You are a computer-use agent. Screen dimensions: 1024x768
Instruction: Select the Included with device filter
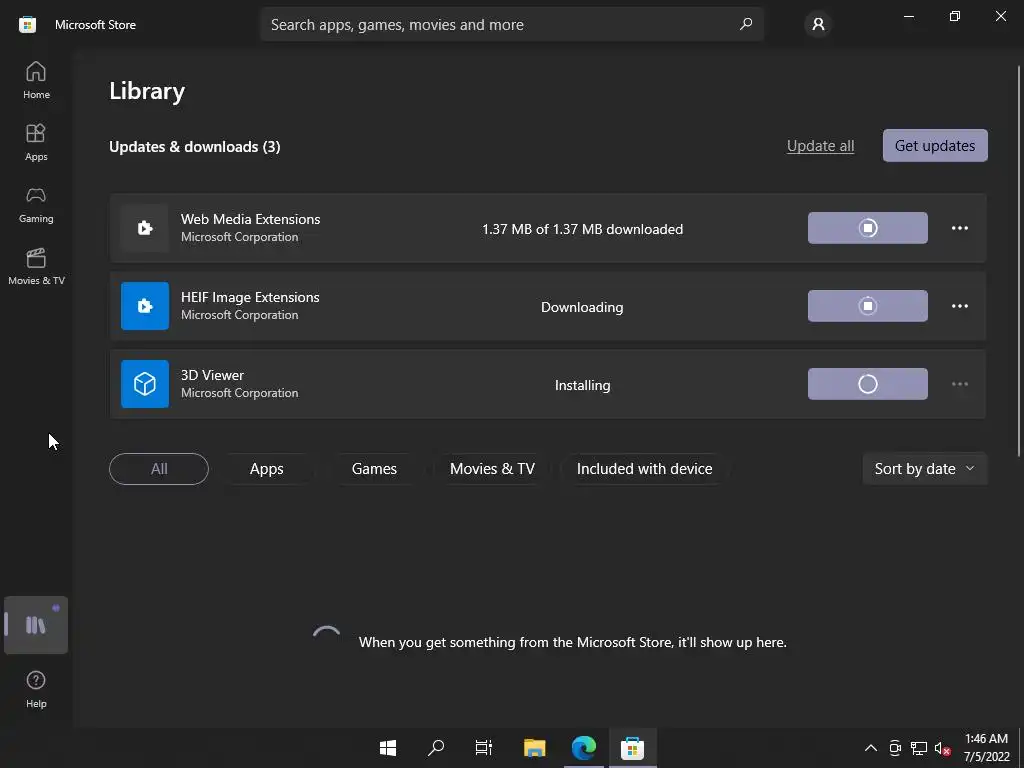point(645,469)
